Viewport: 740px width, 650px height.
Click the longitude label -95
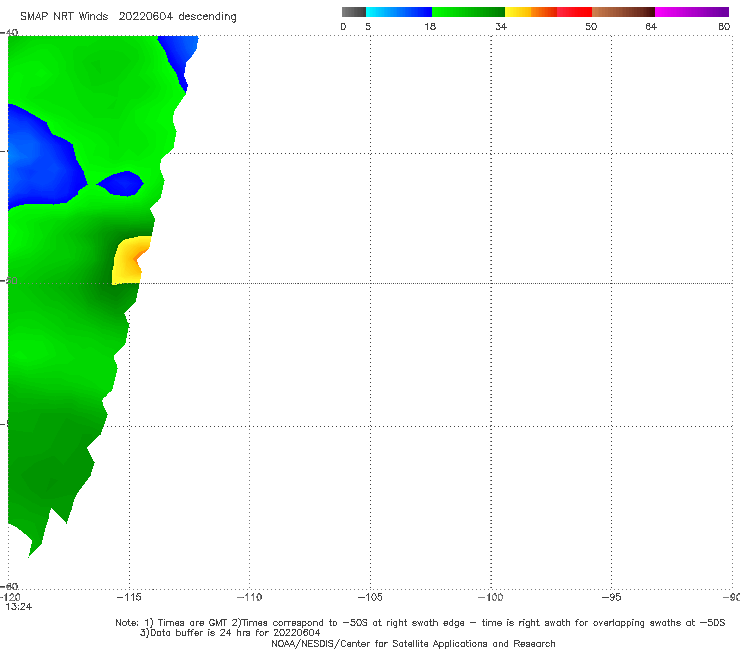coord(612,597)
